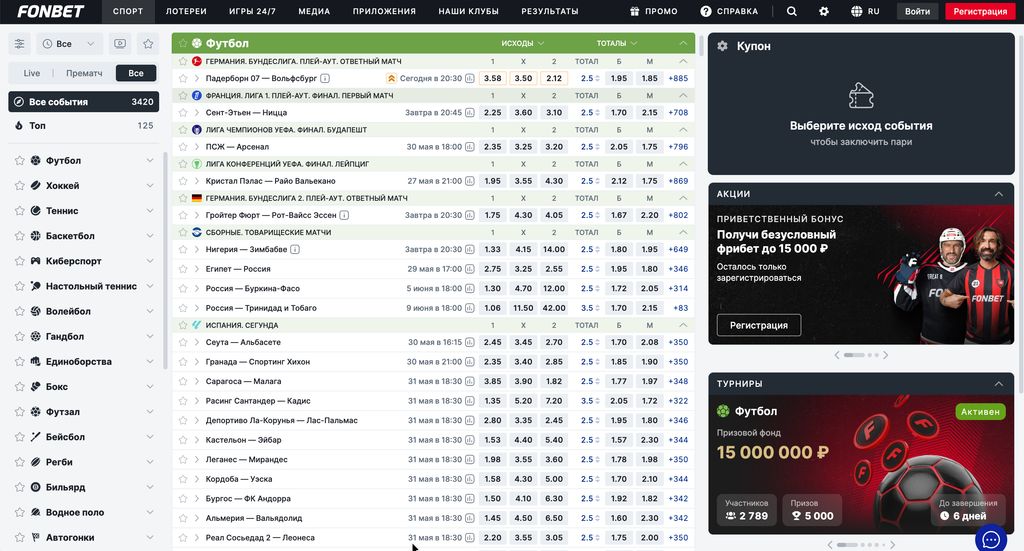
Task: Click the Теннис ball icon in sidebar
Action: click(x=36, y=210)
